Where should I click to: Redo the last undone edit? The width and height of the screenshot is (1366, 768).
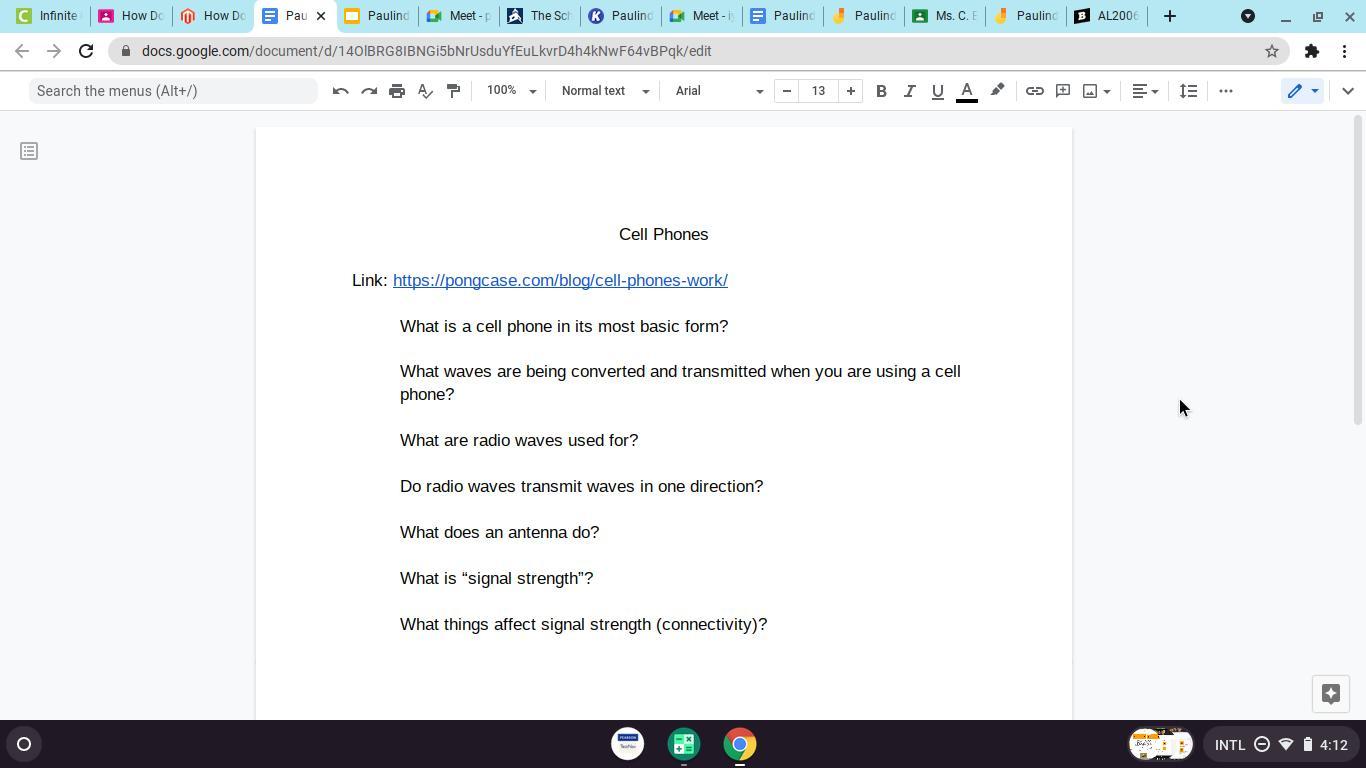click(369, 91)
